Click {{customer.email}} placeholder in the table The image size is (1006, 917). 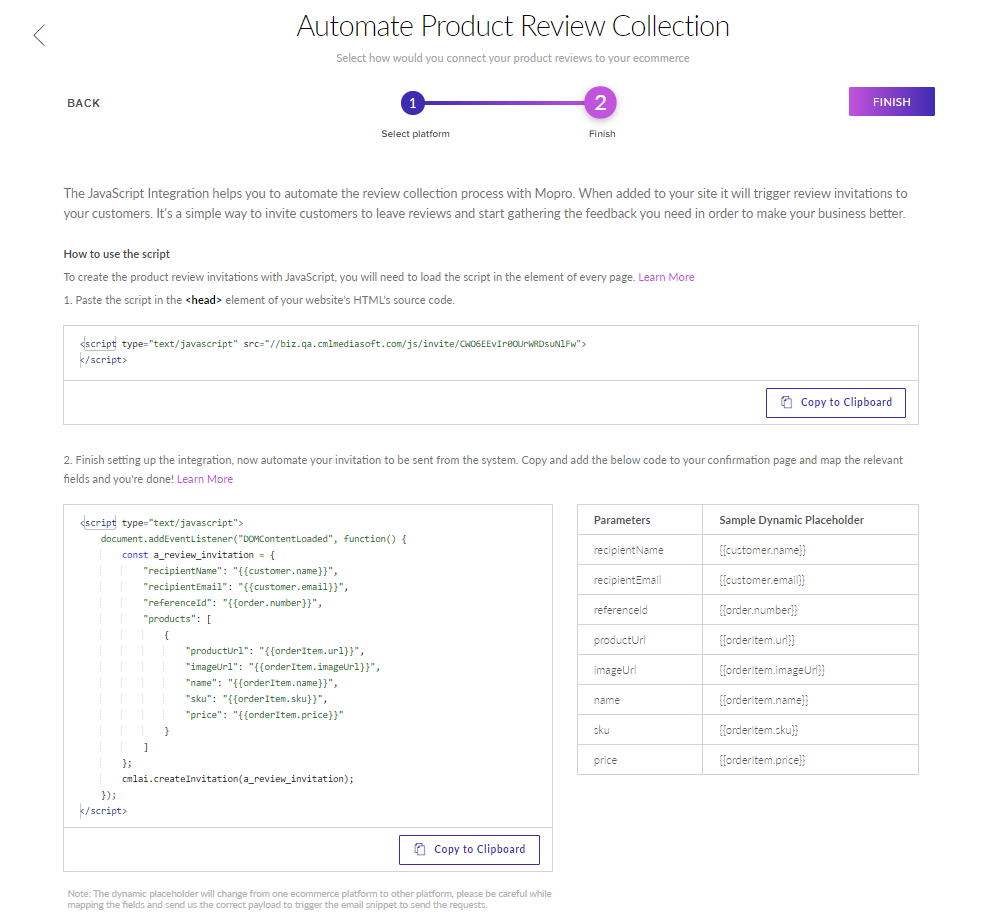(762, 580)
